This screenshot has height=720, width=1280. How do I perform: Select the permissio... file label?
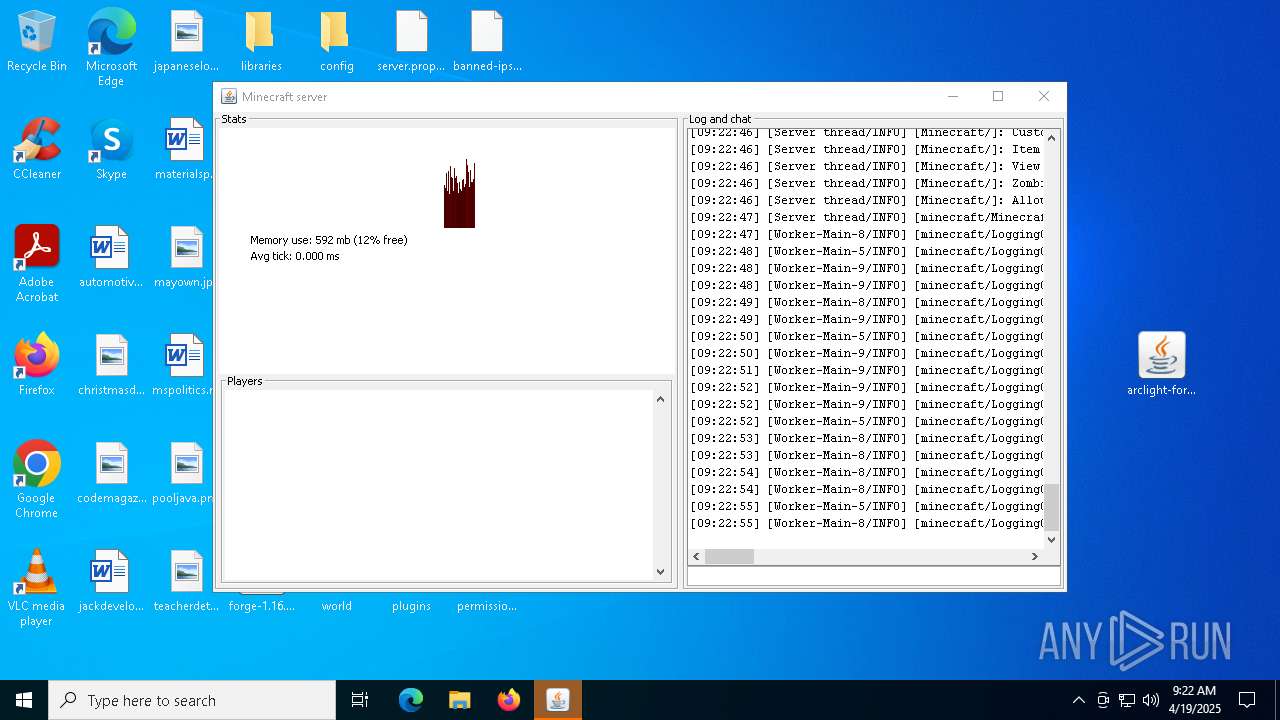pyautogui.click(x=487, y=606)
